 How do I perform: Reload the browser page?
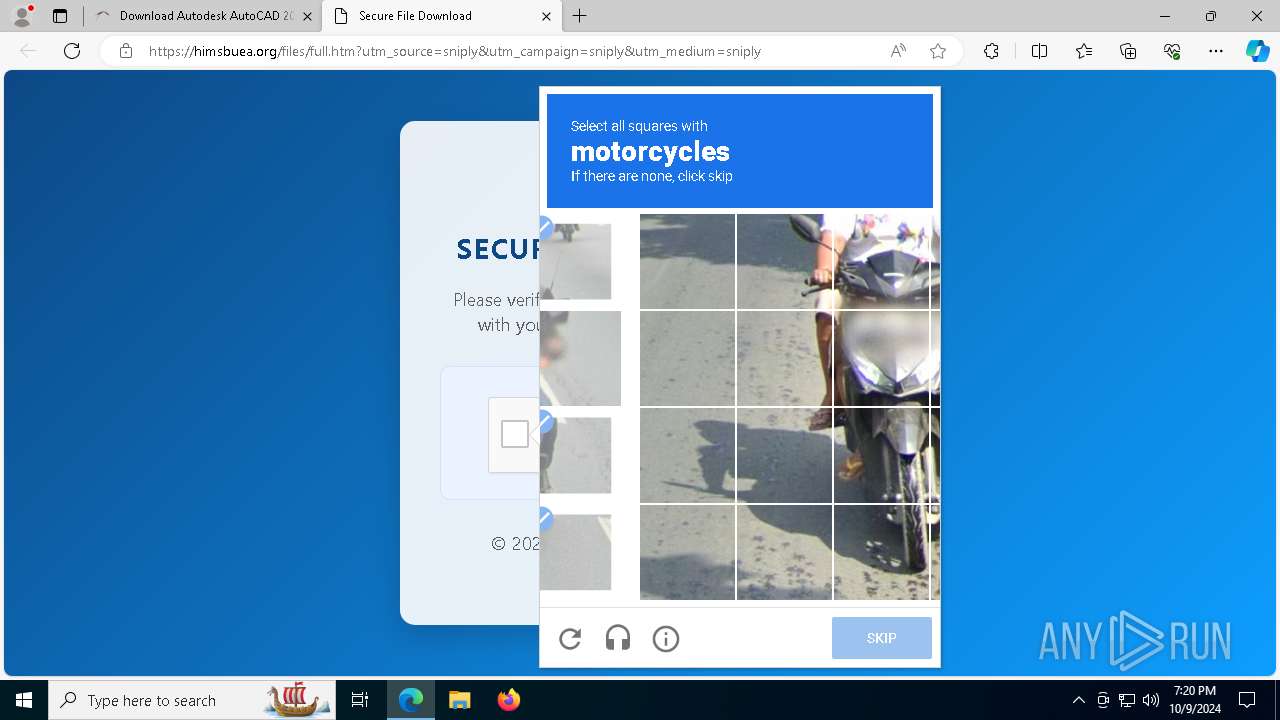pos(72,51)
